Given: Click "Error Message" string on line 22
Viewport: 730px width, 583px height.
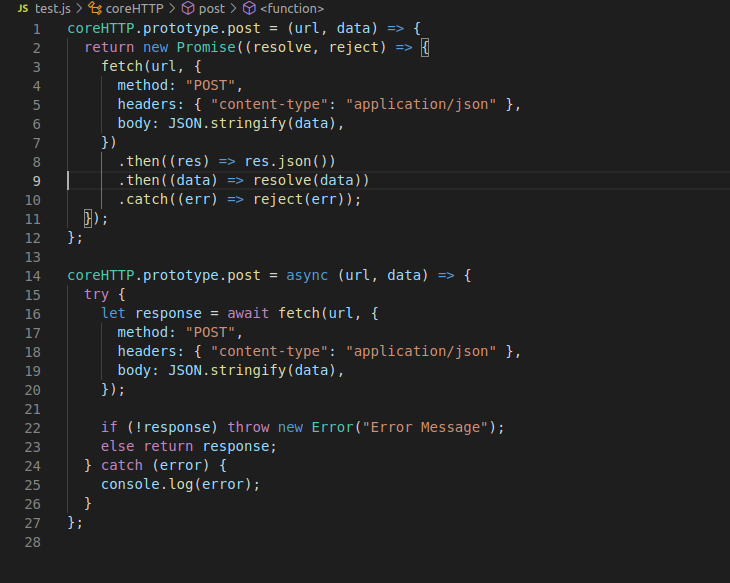Looking at the screenshot, I should click(425, 427).
